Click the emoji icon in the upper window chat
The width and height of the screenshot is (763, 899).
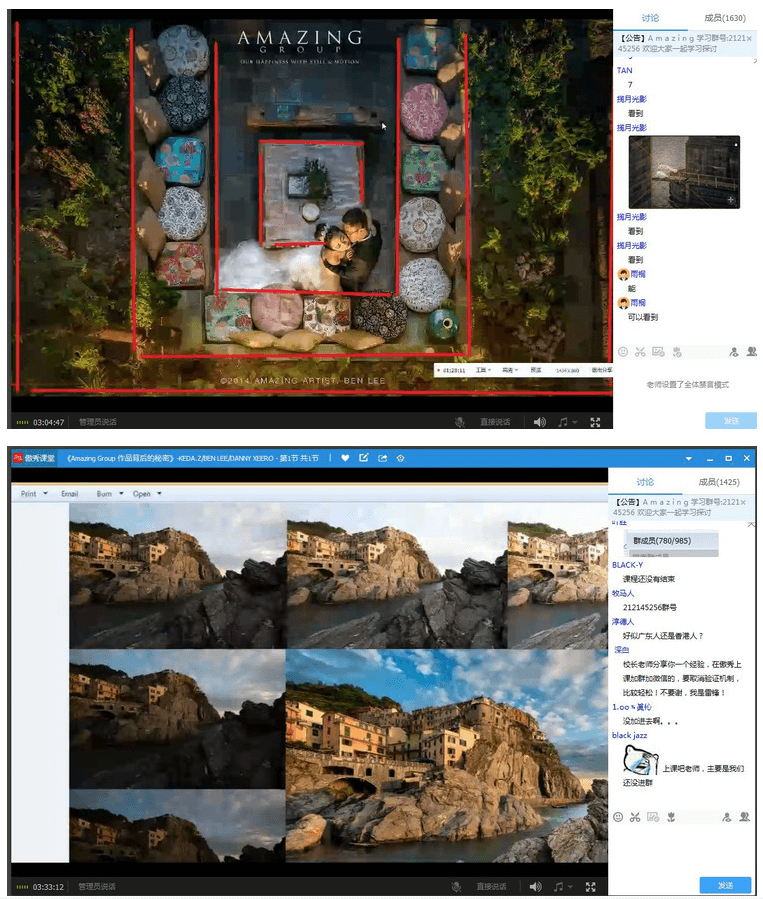coord(623,352)
